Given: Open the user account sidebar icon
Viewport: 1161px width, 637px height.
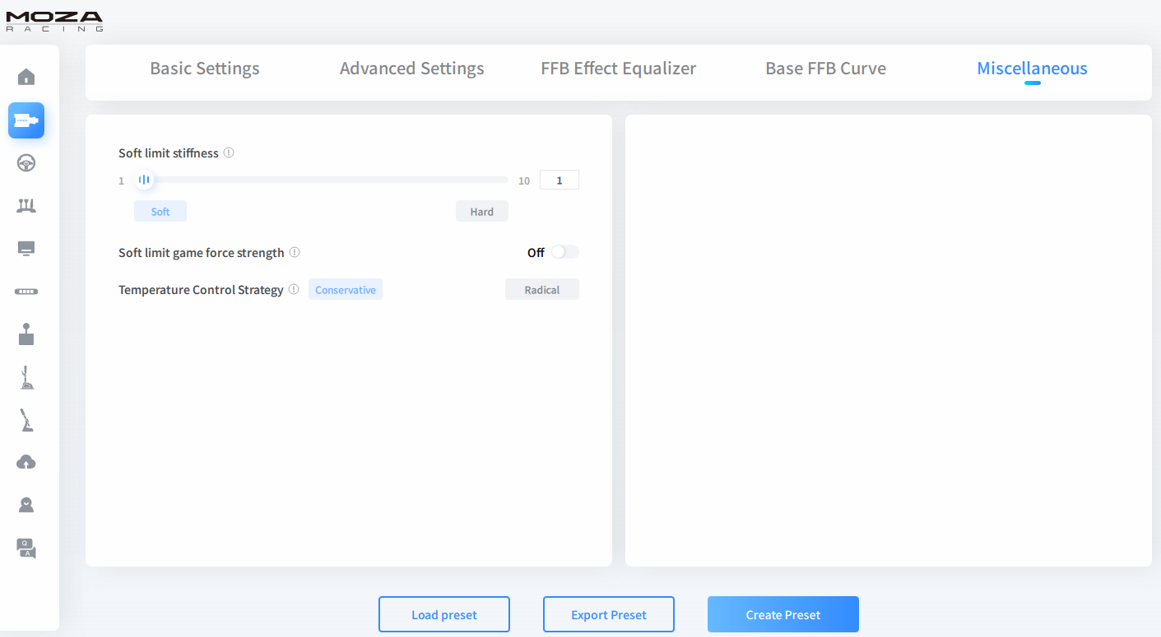Looking at the screenshot, I should pyautogui.click(x=26, y=505).
